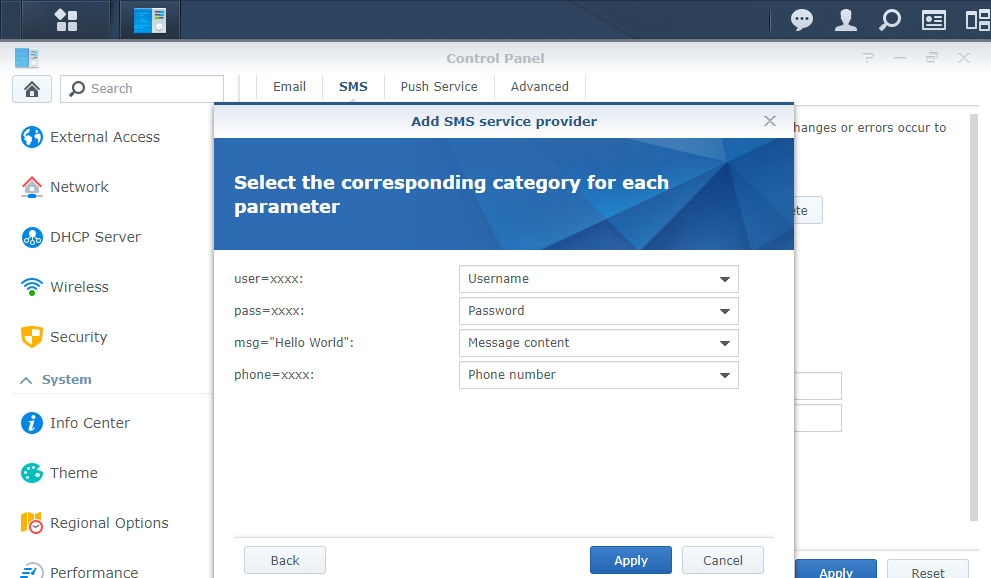Switch to the Push Service tab
991x578 pixels.
(439, 87)
